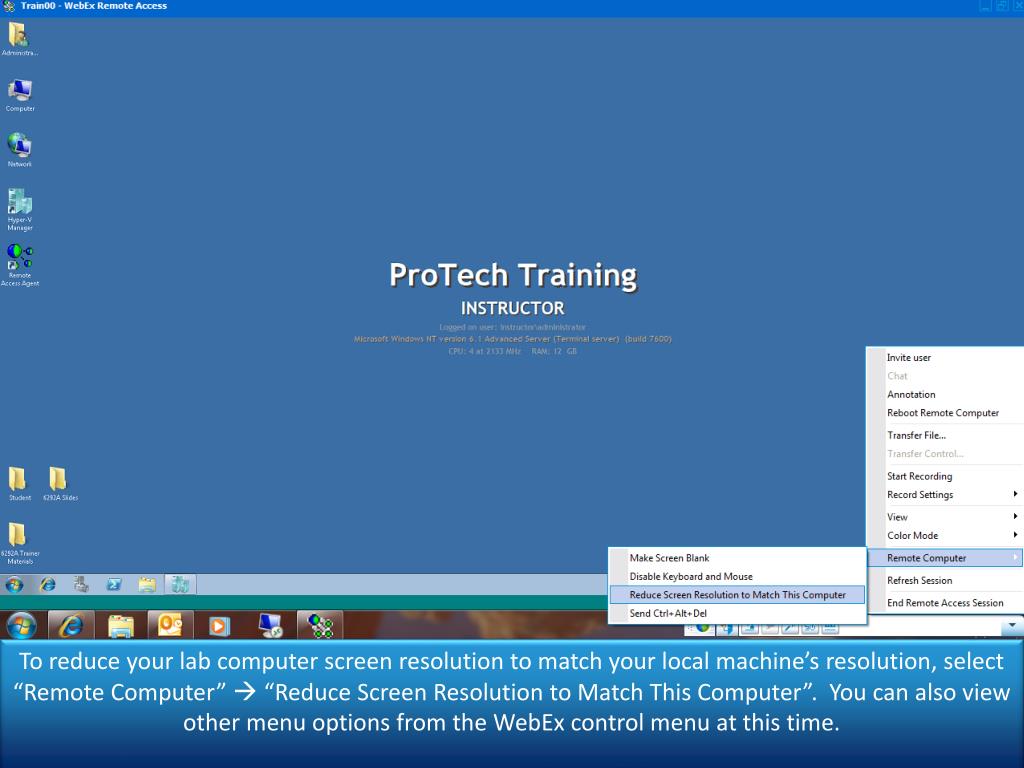Viewport: 1024px width, 768px height.
Task: Choose Refresh Session
Action: pyautogui.click(x=945, y=580)
